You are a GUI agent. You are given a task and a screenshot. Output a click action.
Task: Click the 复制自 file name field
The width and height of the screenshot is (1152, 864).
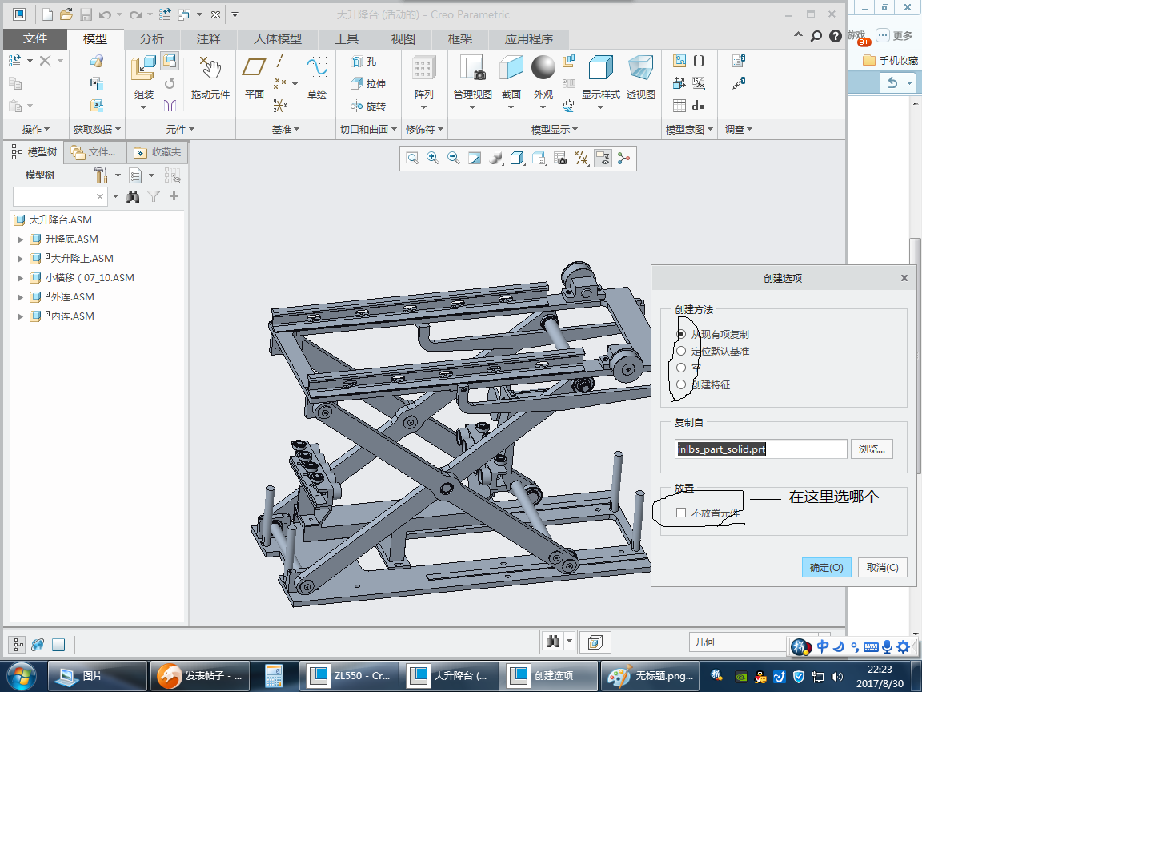coord(760,449)
